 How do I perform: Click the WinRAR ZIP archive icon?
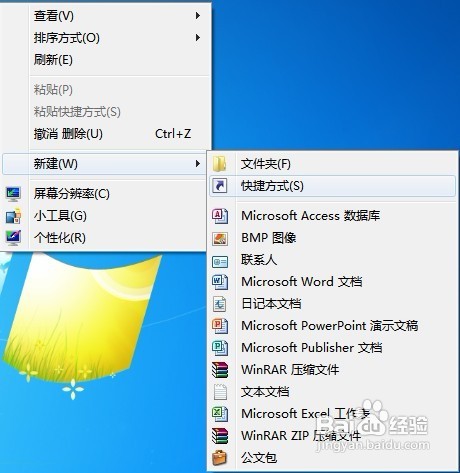(220, 436)
